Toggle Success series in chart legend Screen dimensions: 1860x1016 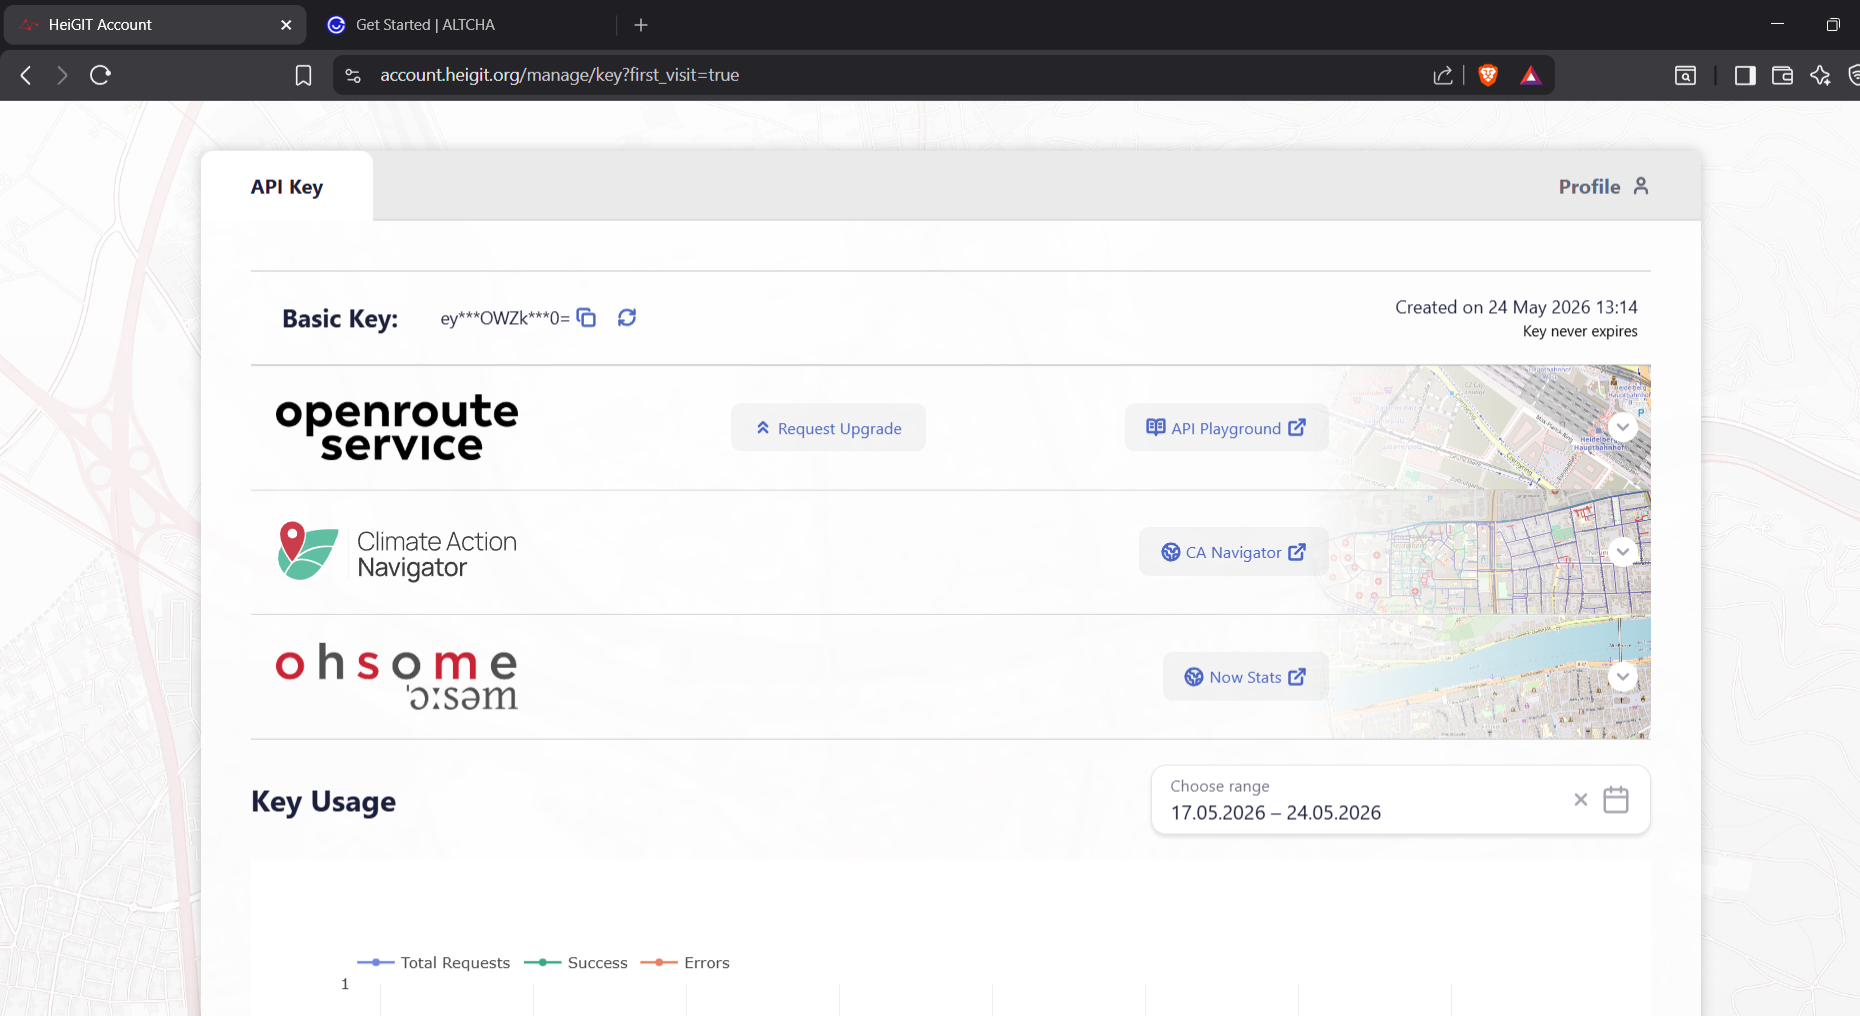pyautogui.click(x=576, y=962)
